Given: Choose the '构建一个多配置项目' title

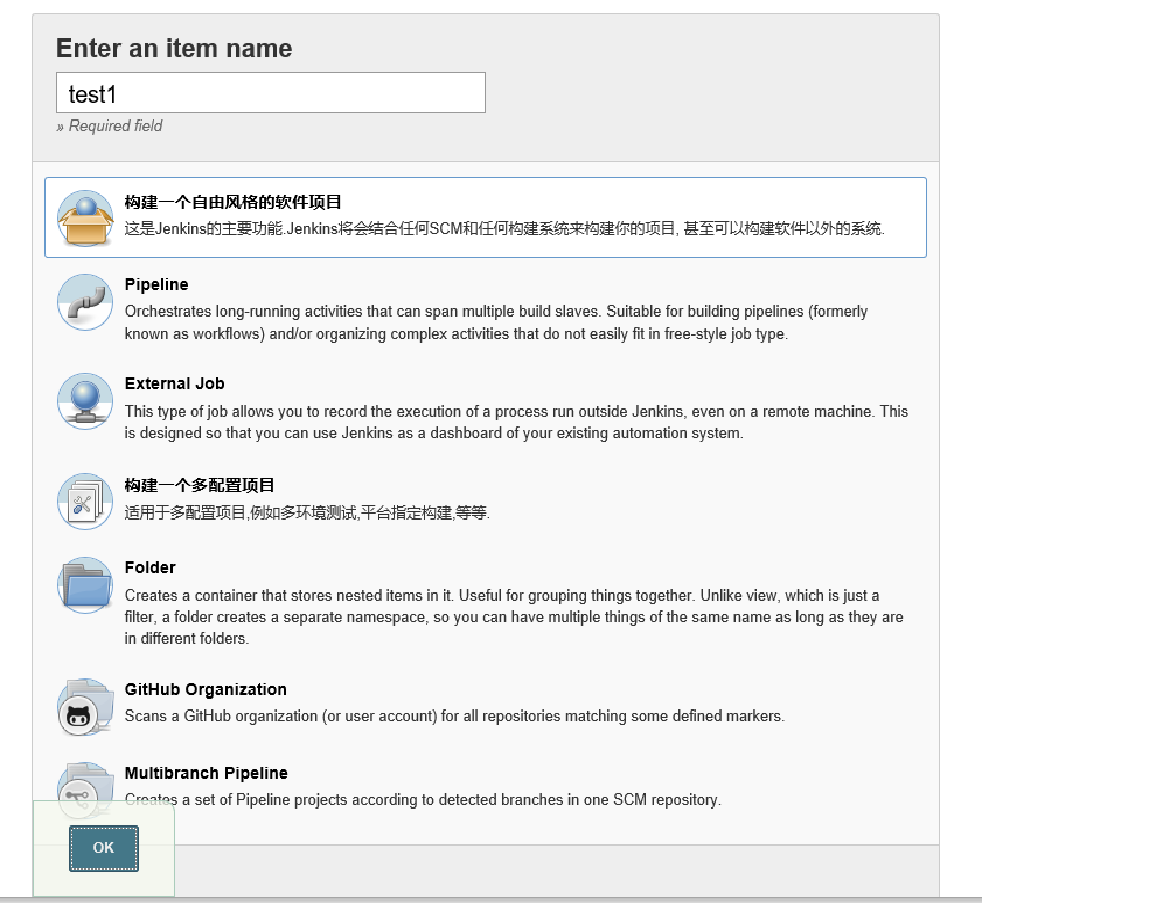Looking at the screenshot, I should (199, 485).
